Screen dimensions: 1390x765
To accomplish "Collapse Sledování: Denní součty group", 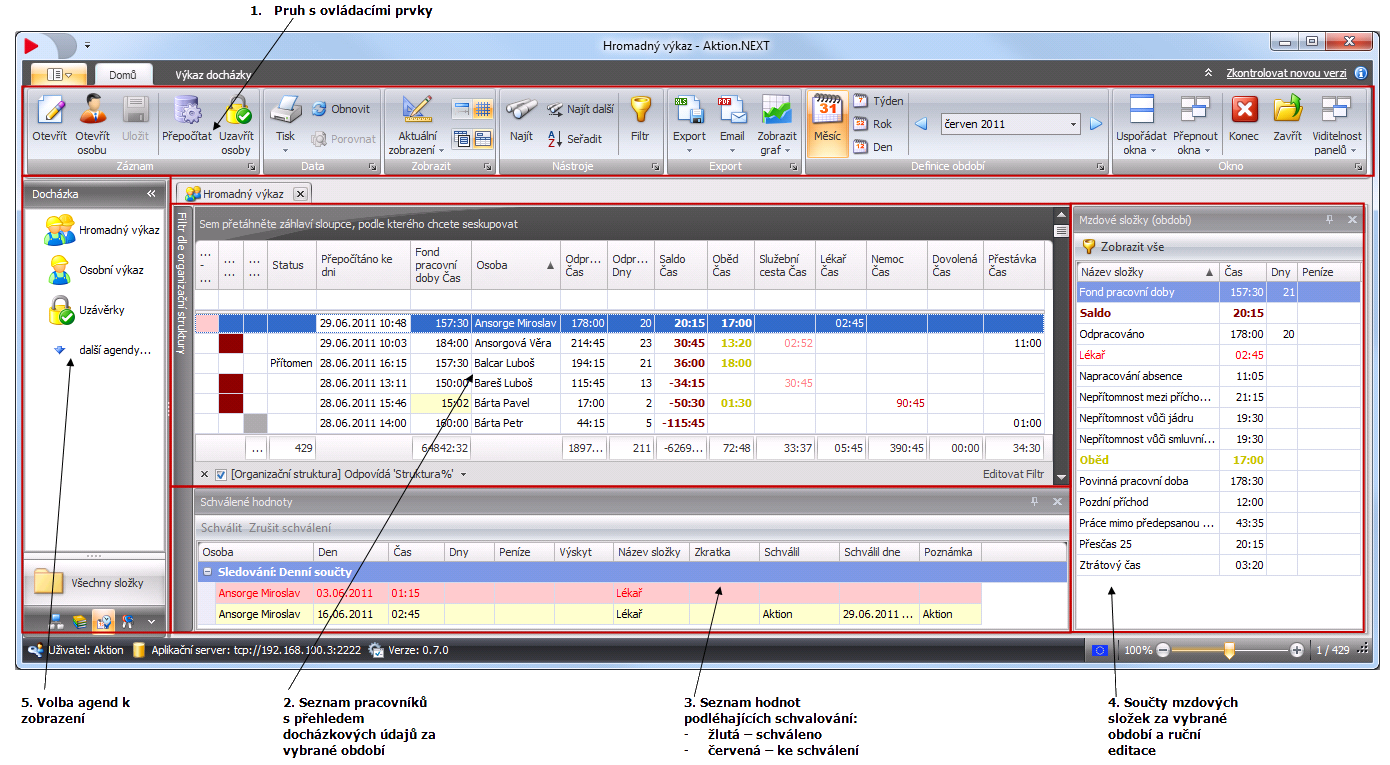I will (x=207, y=573).
